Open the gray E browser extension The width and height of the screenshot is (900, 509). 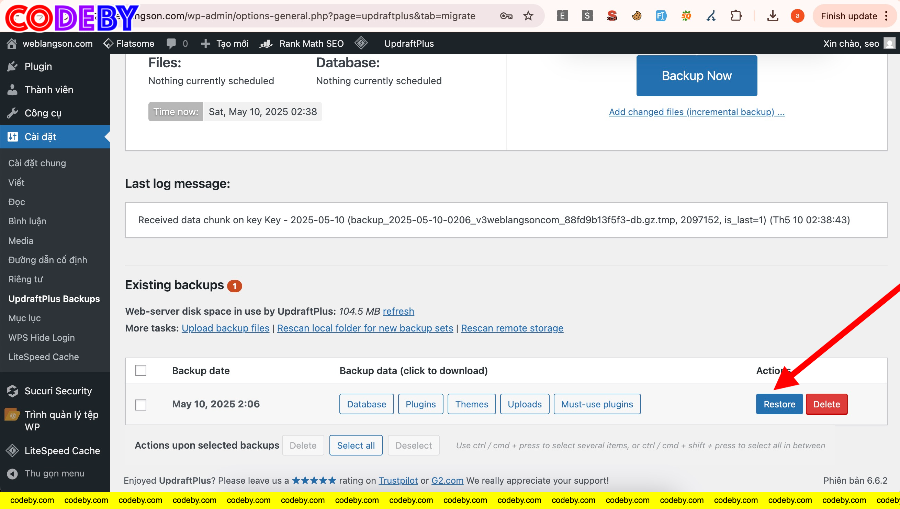(562, 16)
